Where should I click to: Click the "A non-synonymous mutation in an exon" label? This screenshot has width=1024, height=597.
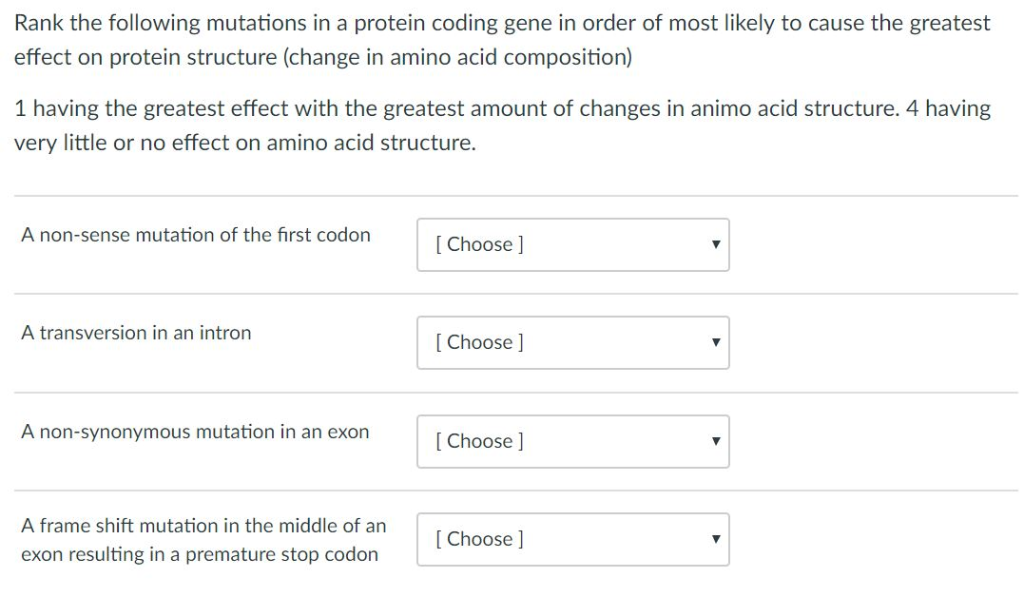point(195,432)
